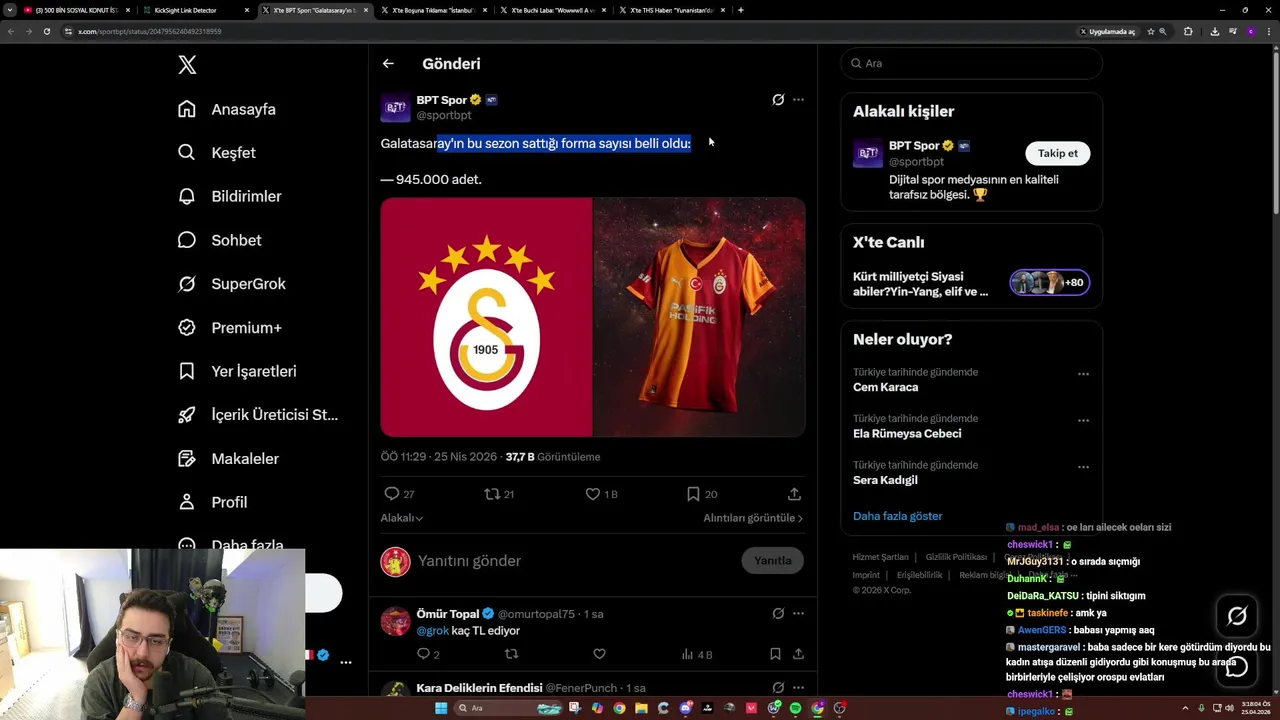Screen dimensions: 1280x720
Task: Click the Ara search field on X
Action: tap(972, 63)
